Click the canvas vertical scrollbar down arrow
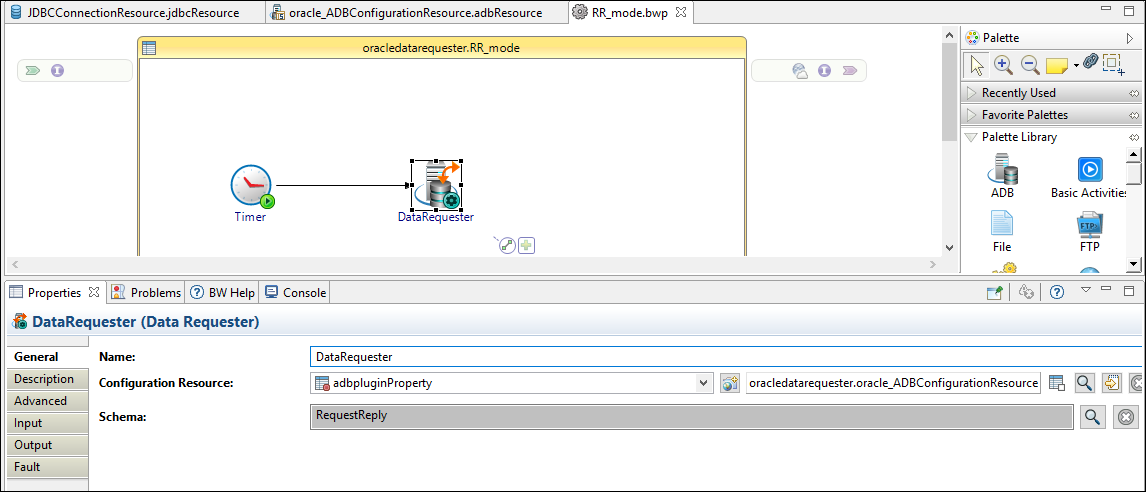Image resolution: width=1146 pixels, height=492 pixels. click(949, 249)
